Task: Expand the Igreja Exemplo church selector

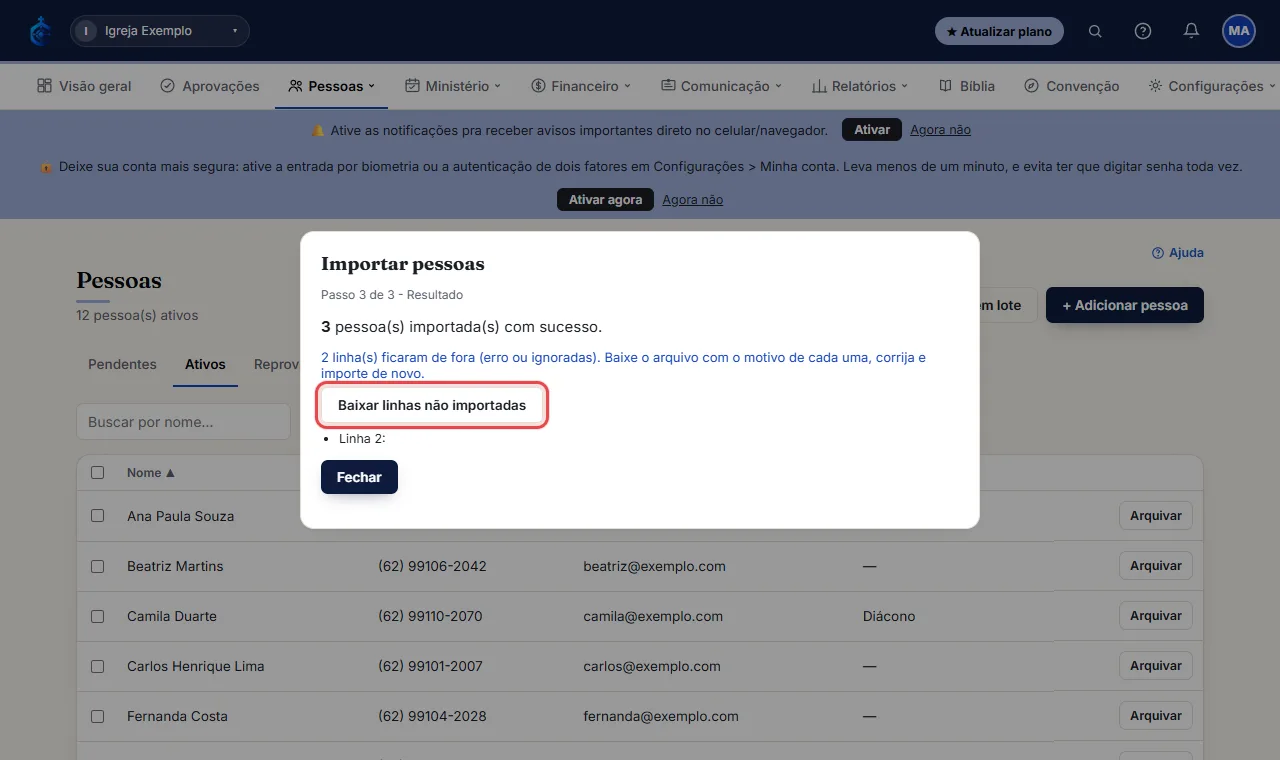Action: point(160,31)
